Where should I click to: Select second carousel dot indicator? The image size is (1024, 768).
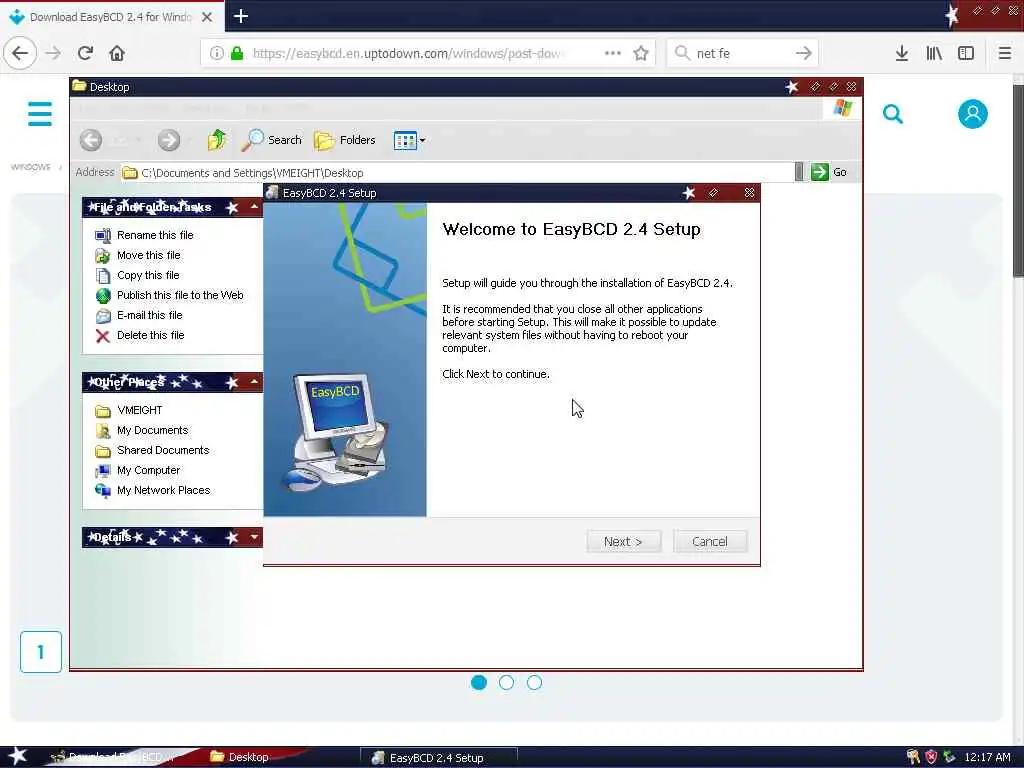[x=506, y=682]
